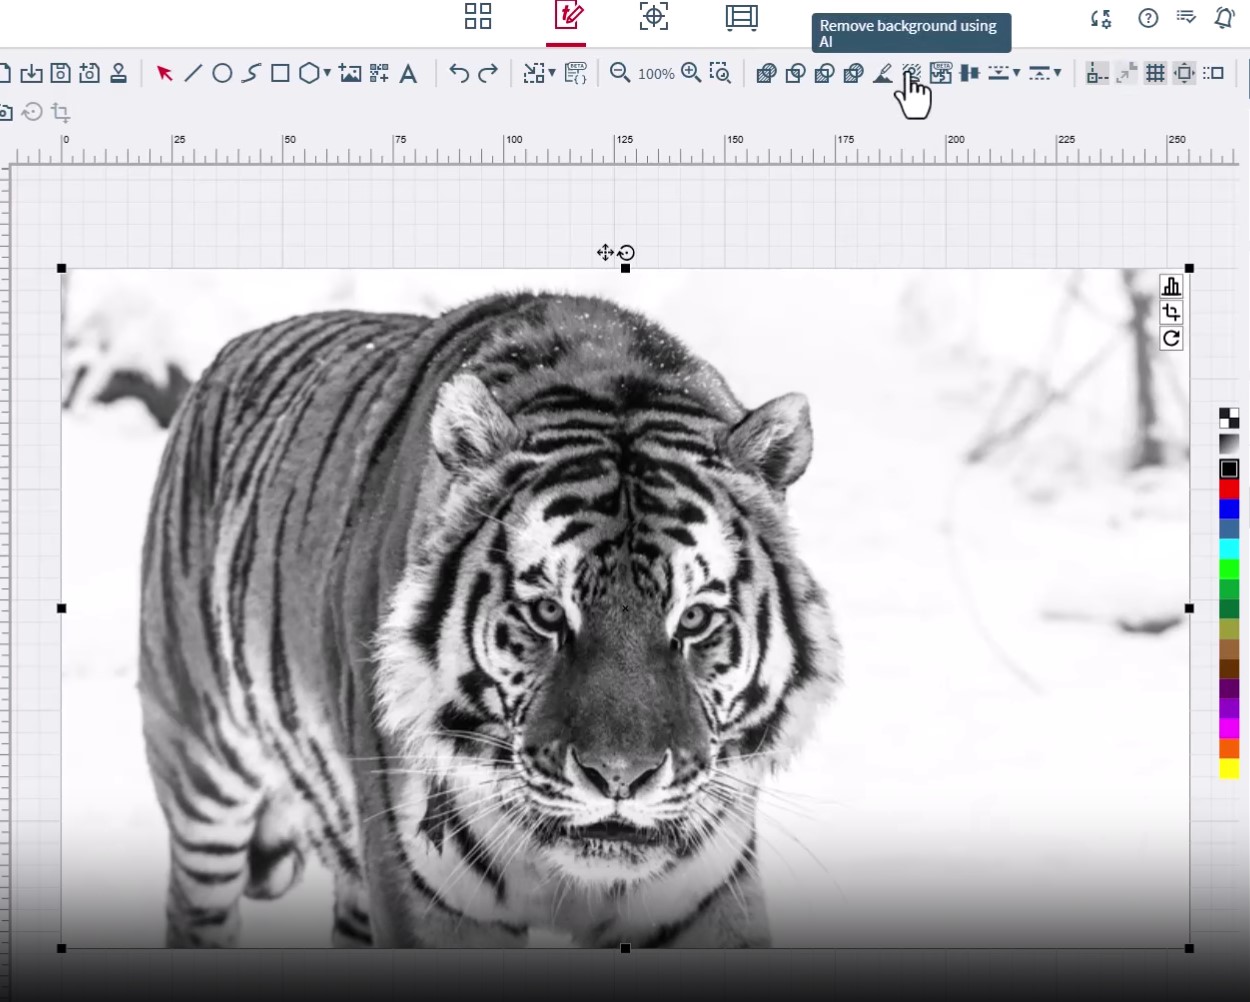Click the Undo arrow
The height and width of the screenshot is (1002, 1250).
pyautogui.click(x=459, y=73)
